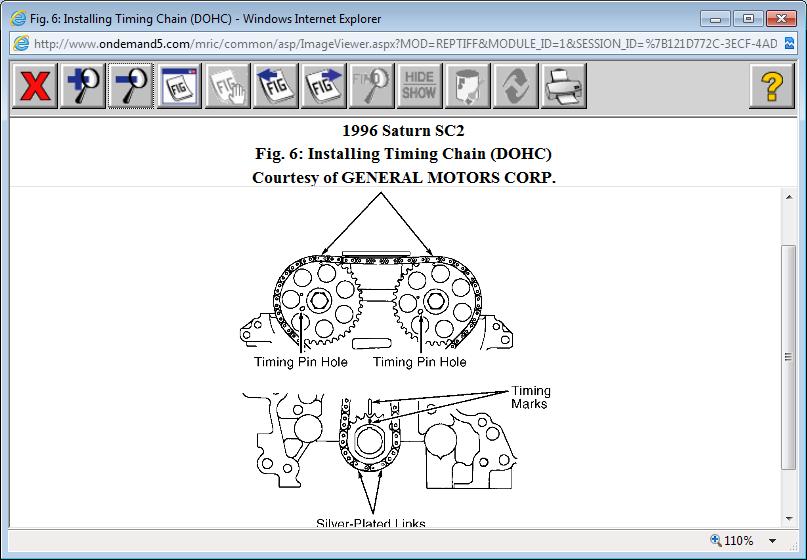Zoom out with the minus magnifier
Screen dimensions: 807x560
click(131, 86)
